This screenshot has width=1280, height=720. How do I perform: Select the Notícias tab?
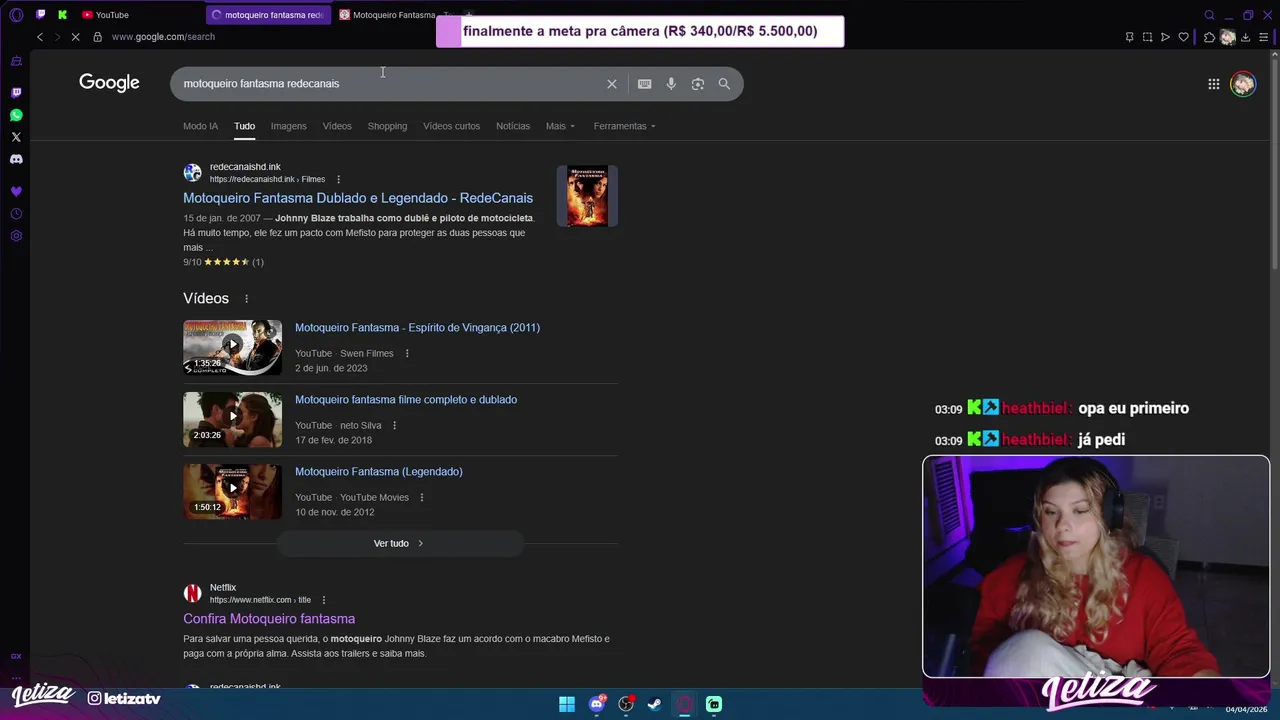click(513, 126)
